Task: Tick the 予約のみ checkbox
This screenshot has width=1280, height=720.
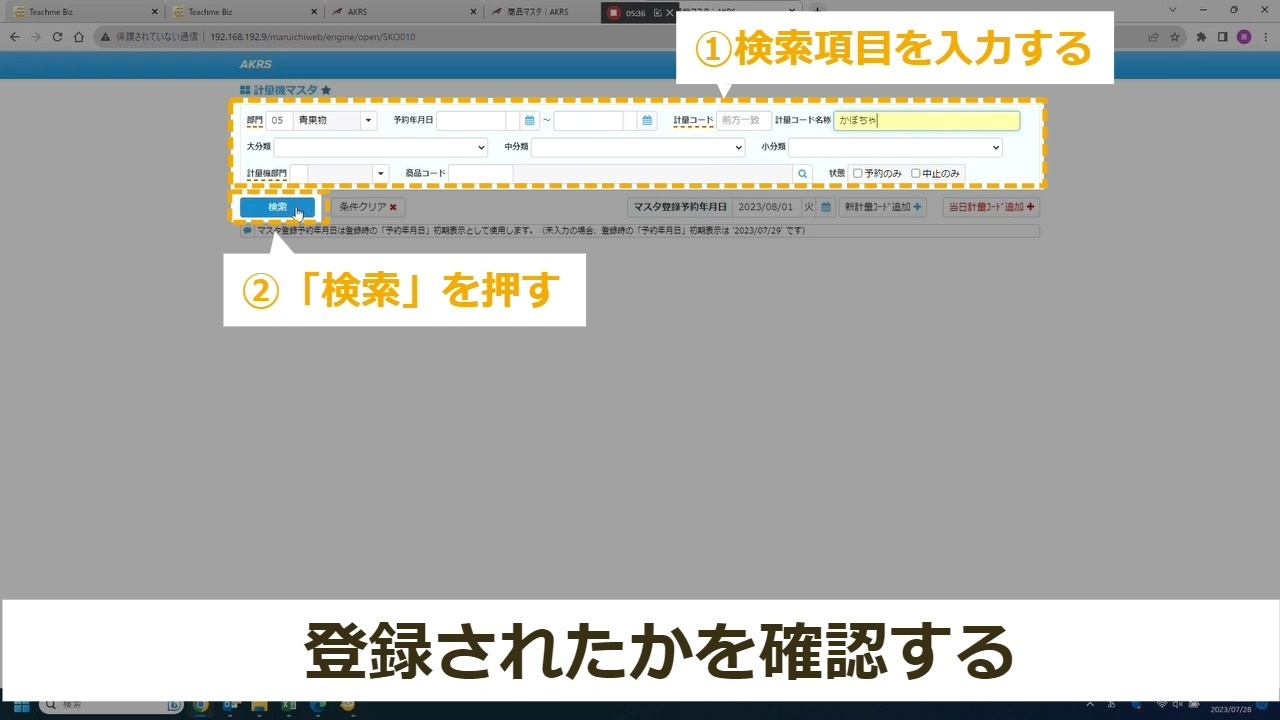Action: 857,174
